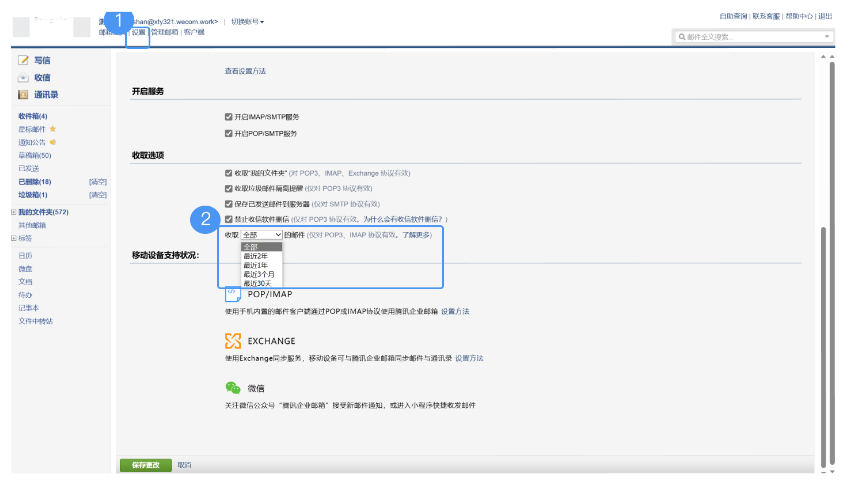Screen dimensions: 849x482
Task: Click the 通讯录 contacts book icon
Action: click(22, 95)
